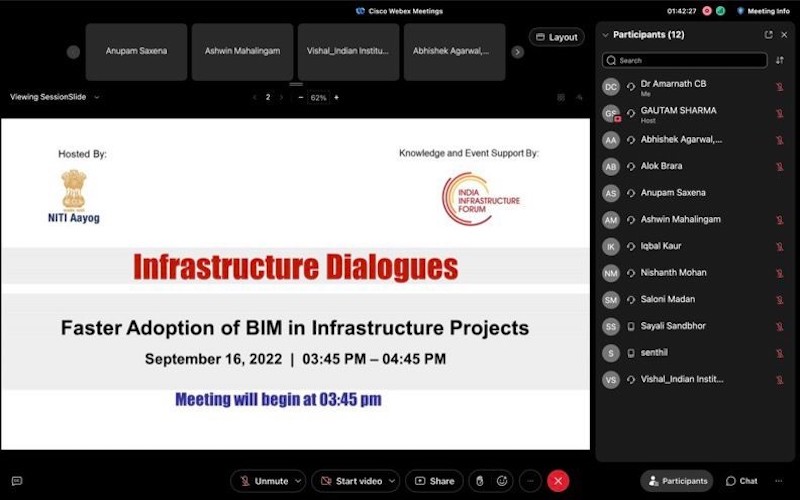The image size is (800, 500).
Task: Click the annotate icon above slide
Action: click(580, 97)
